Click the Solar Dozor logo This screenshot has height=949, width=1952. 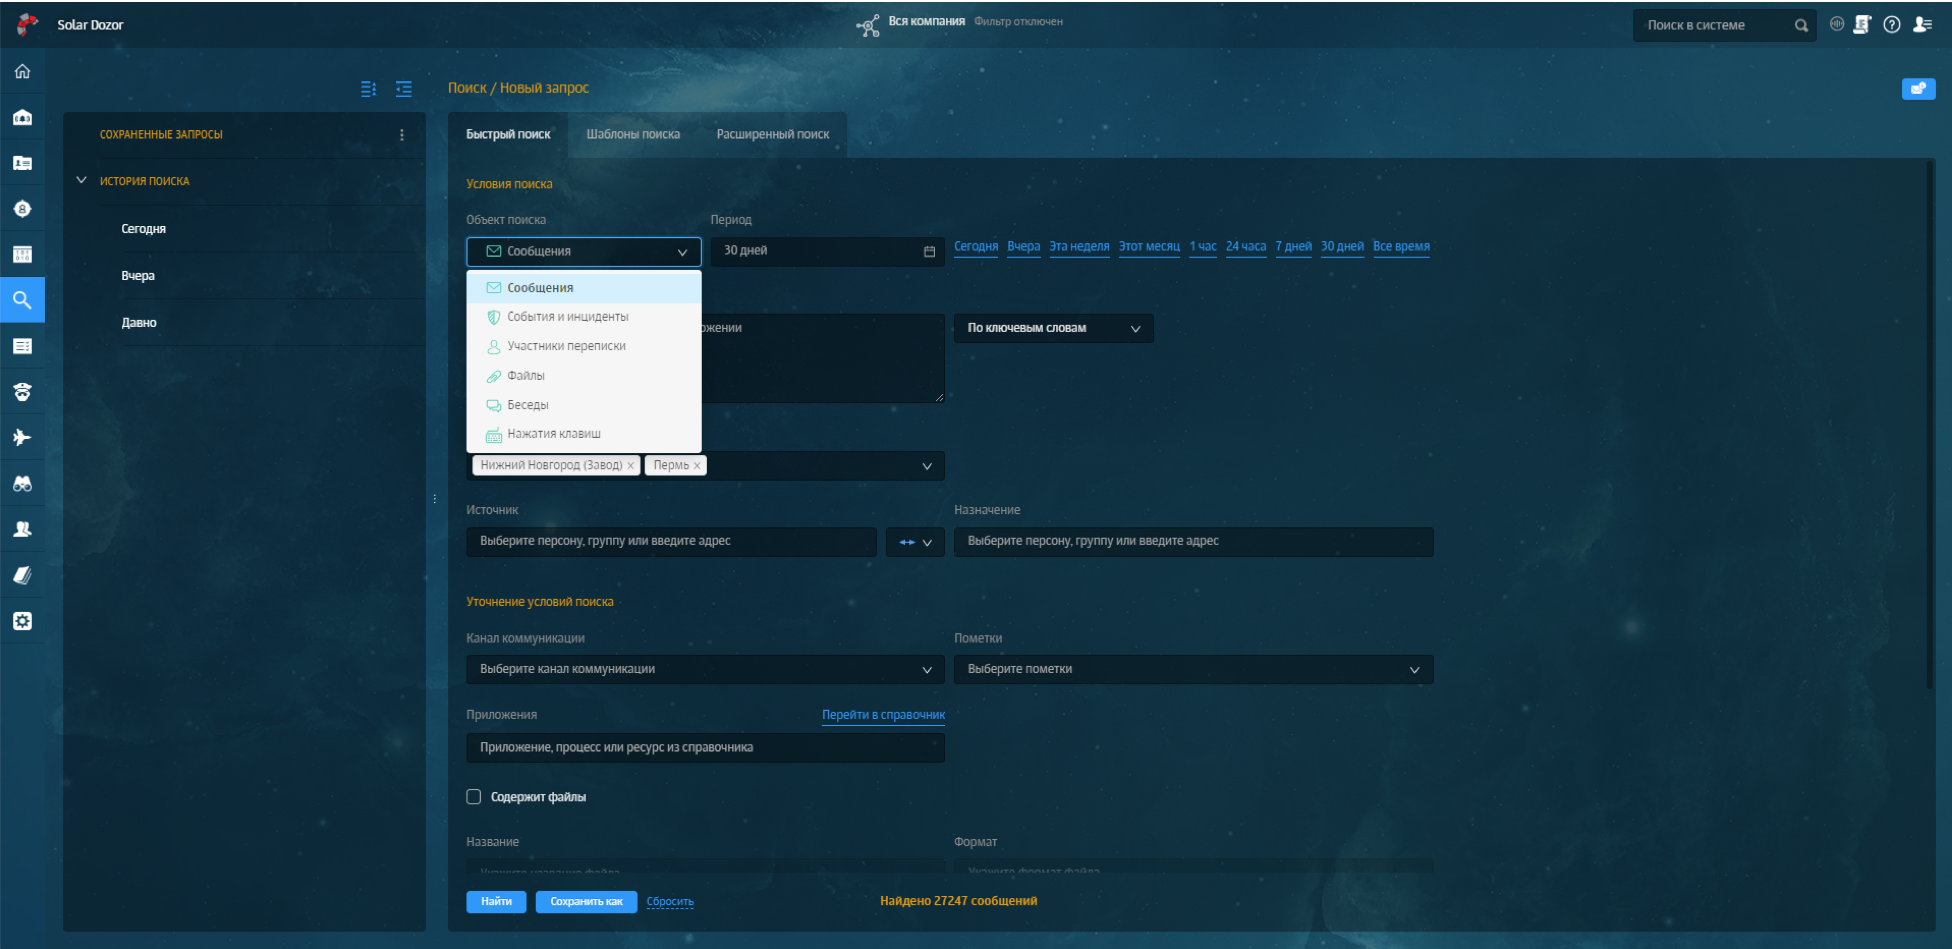pyautogui.click(x=27, y=24)
